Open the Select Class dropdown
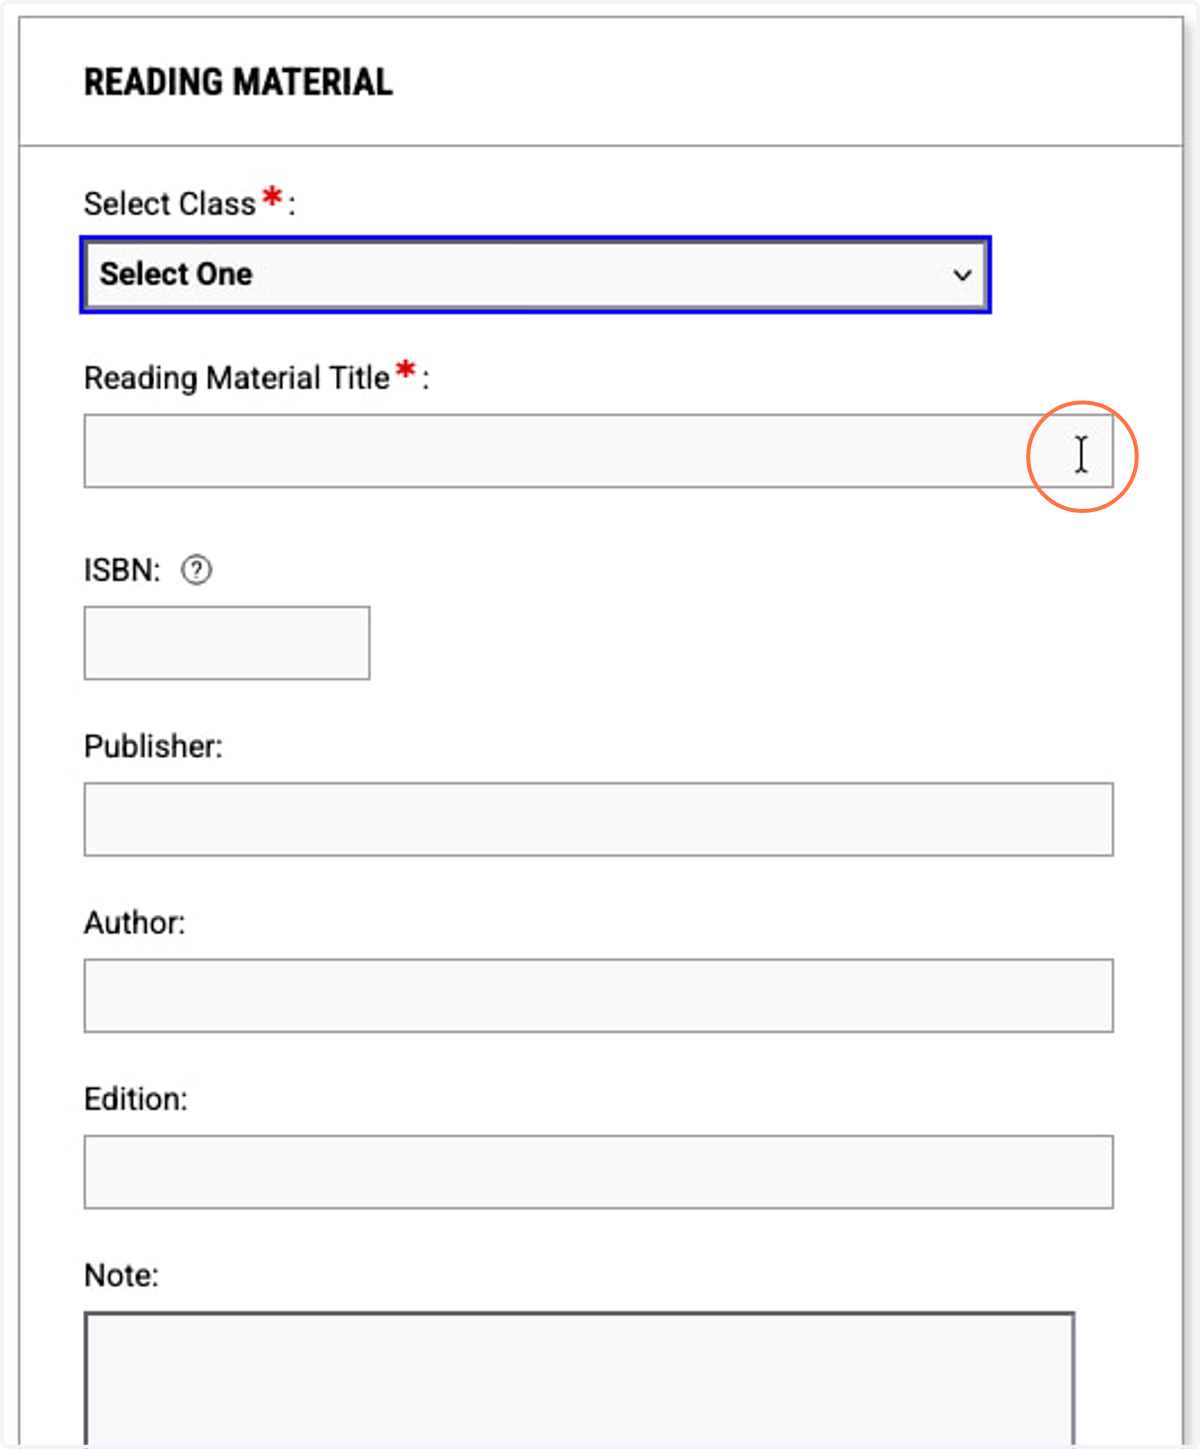Screen dimensions: 1200x1449 pos(535,274)
